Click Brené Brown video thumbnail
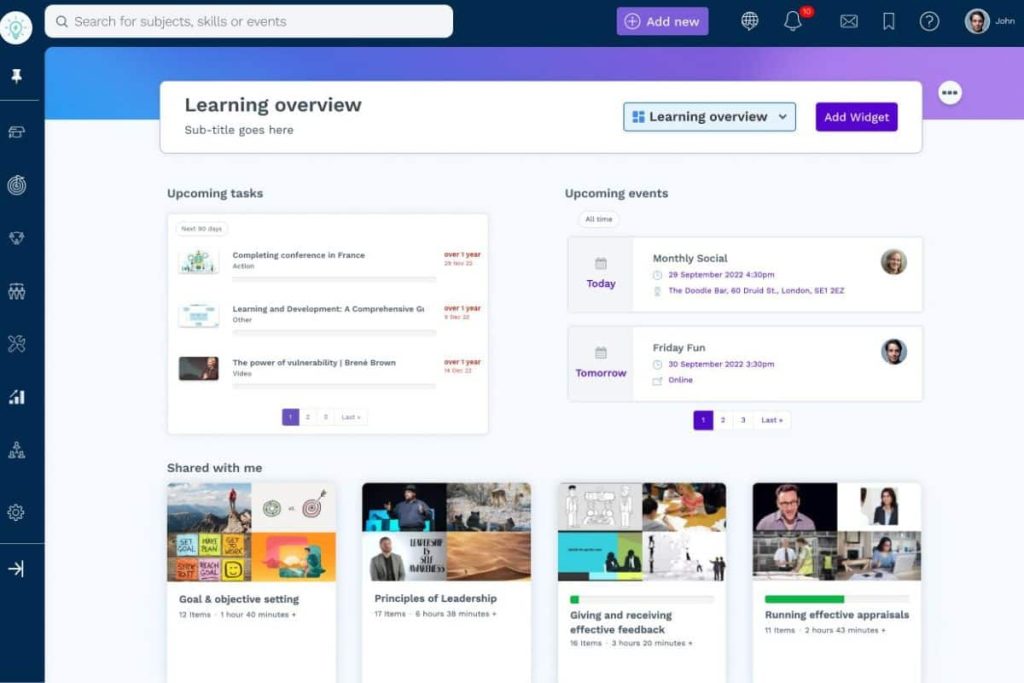Screen dimensions: 1024x683 pyautogui.click(x=199, y=368)
